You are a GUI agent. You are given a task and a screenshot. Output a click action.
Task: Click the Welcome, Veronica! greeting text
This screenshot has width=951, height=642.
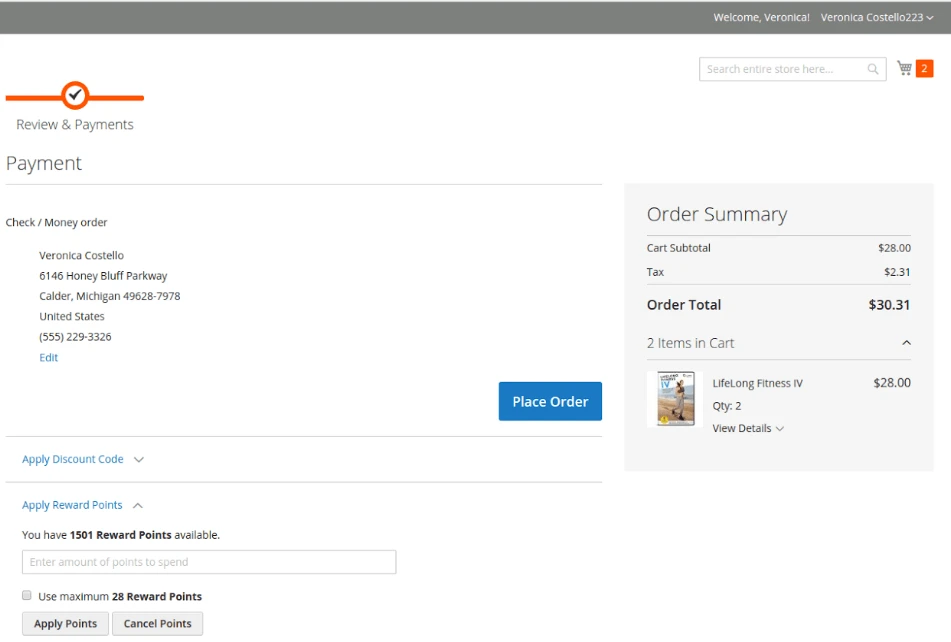click(761, 17)
